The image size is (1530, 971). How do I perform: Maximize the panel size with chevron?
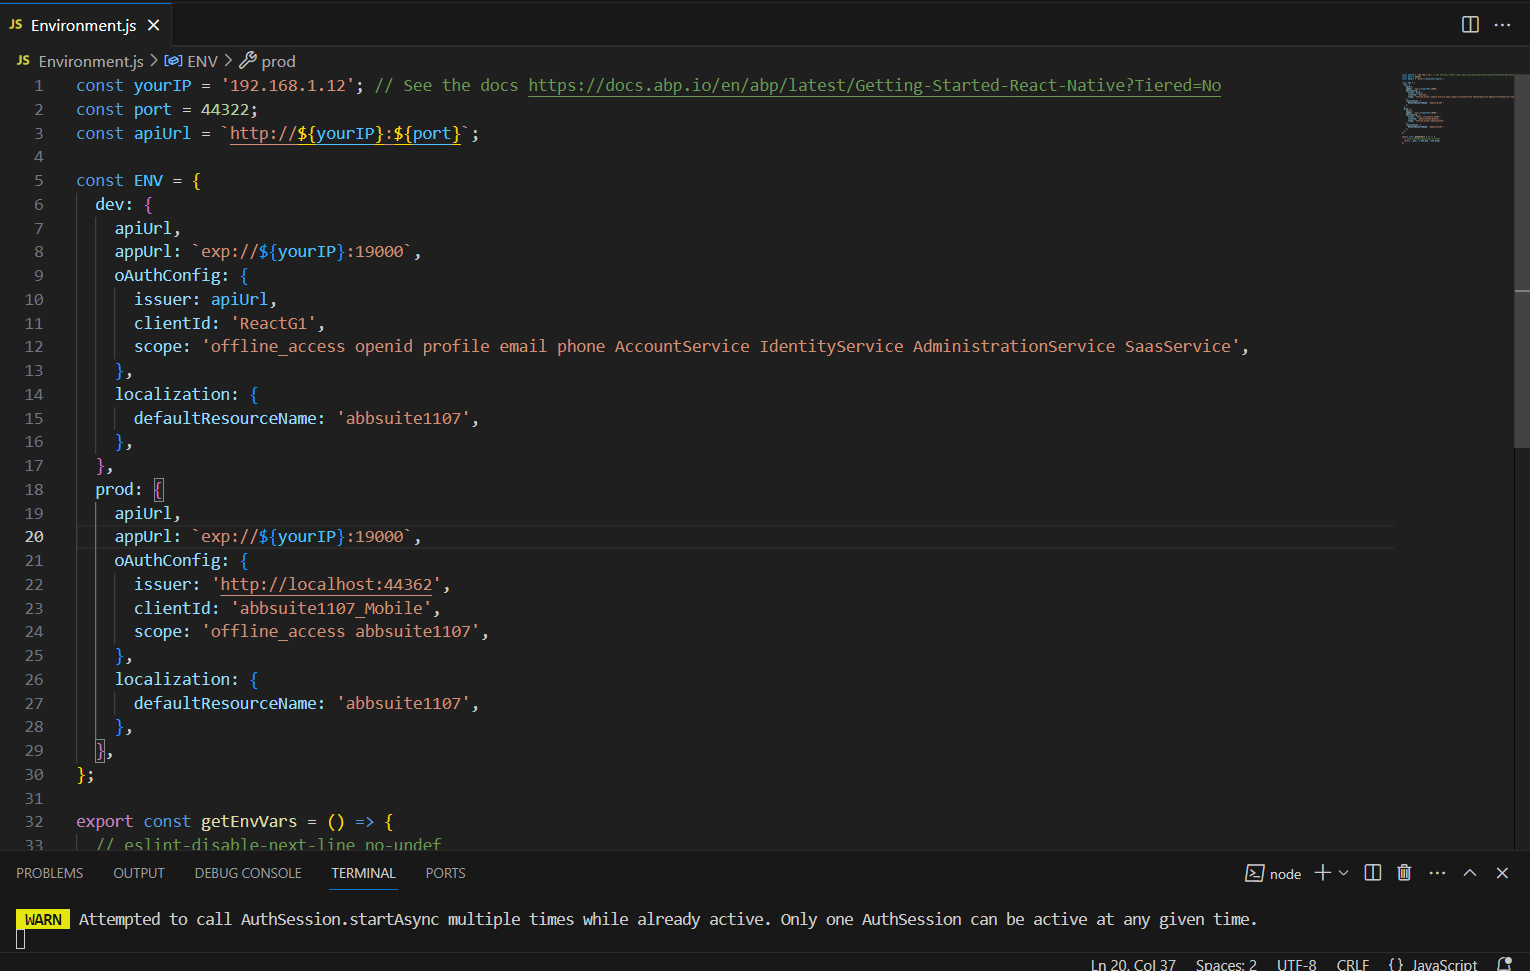click(1470, 873)
